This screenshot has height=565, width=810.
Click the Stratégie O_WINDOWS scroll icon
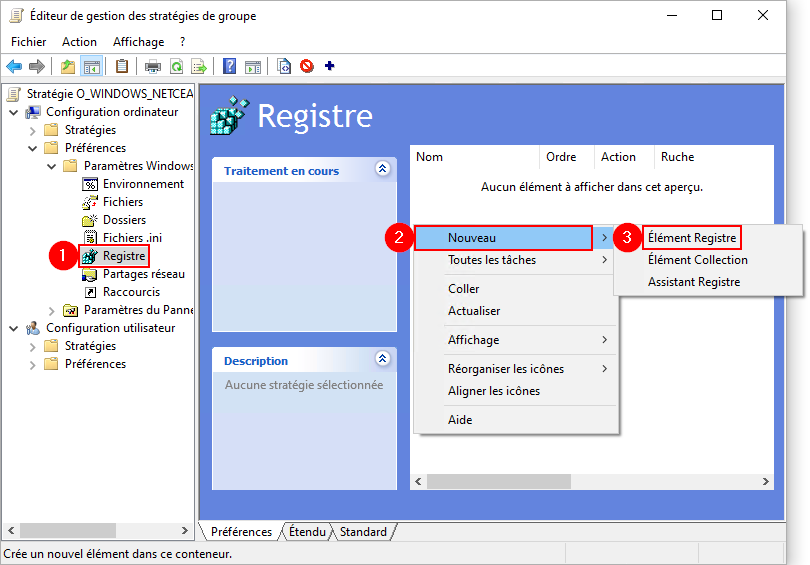14,94
